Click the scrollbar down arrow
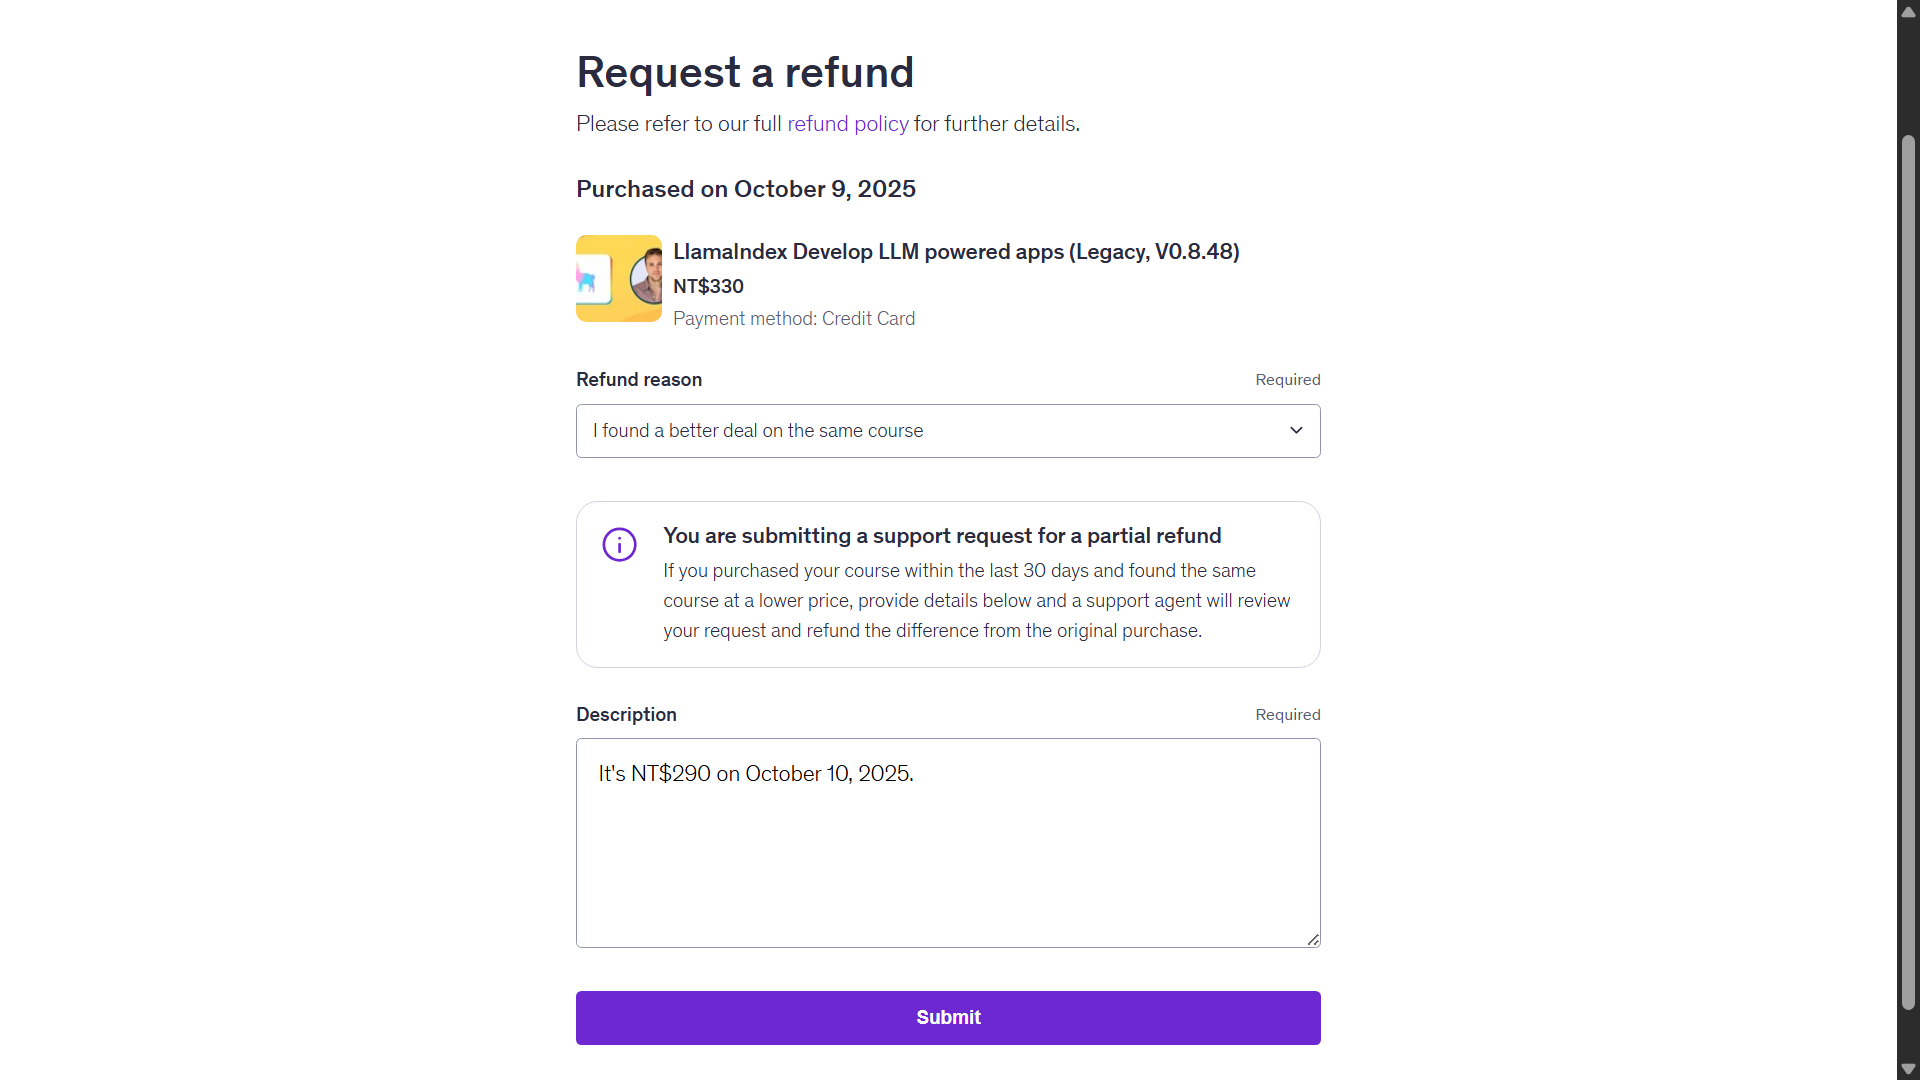The image size is (1920, 1080). pos(1908,1069)
